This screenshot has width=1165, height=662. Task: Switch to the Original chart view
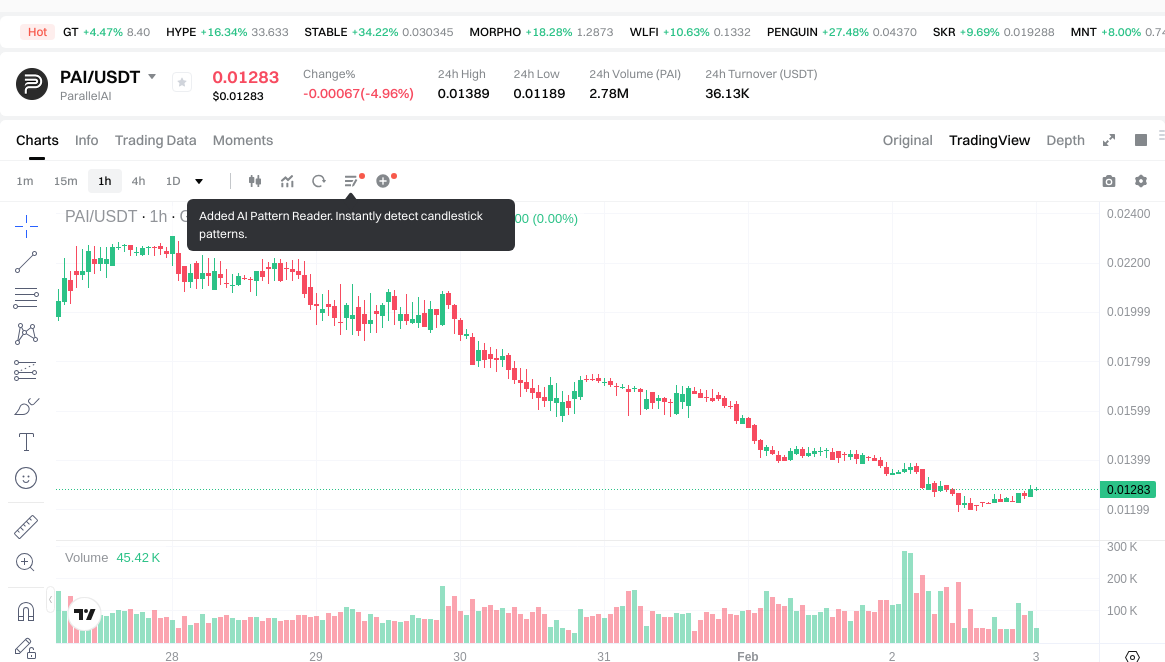pyautogui.click(x=907, y=140)
